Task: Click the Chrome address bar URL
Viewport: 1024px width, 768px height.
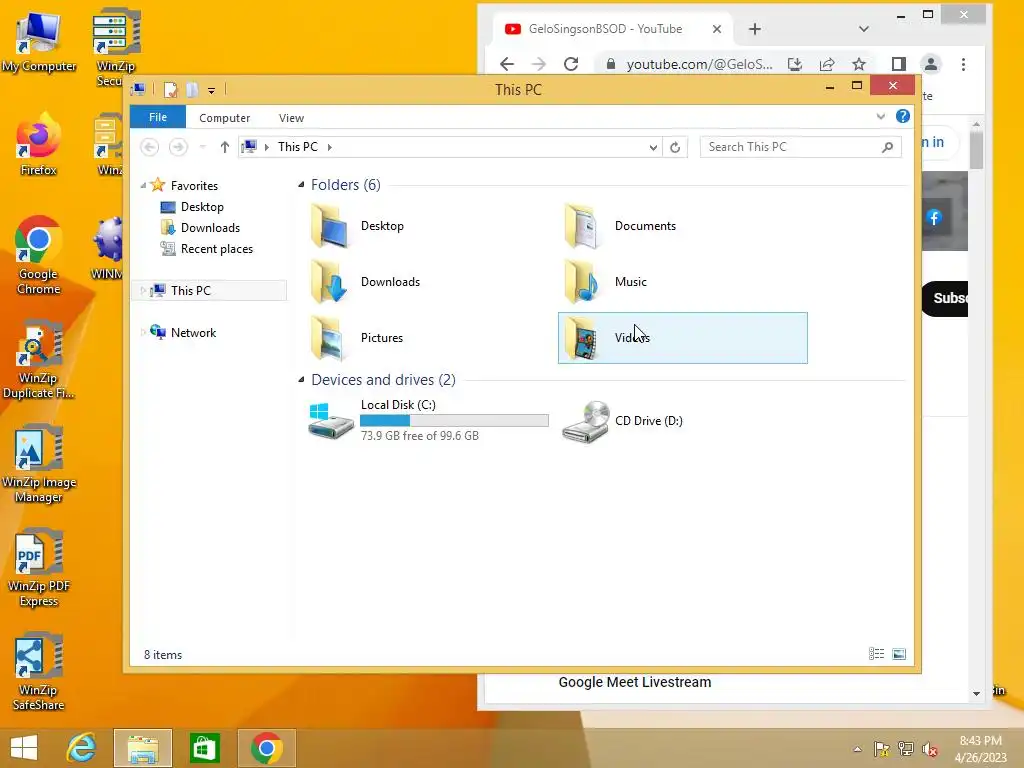Action: click(699, 64)
